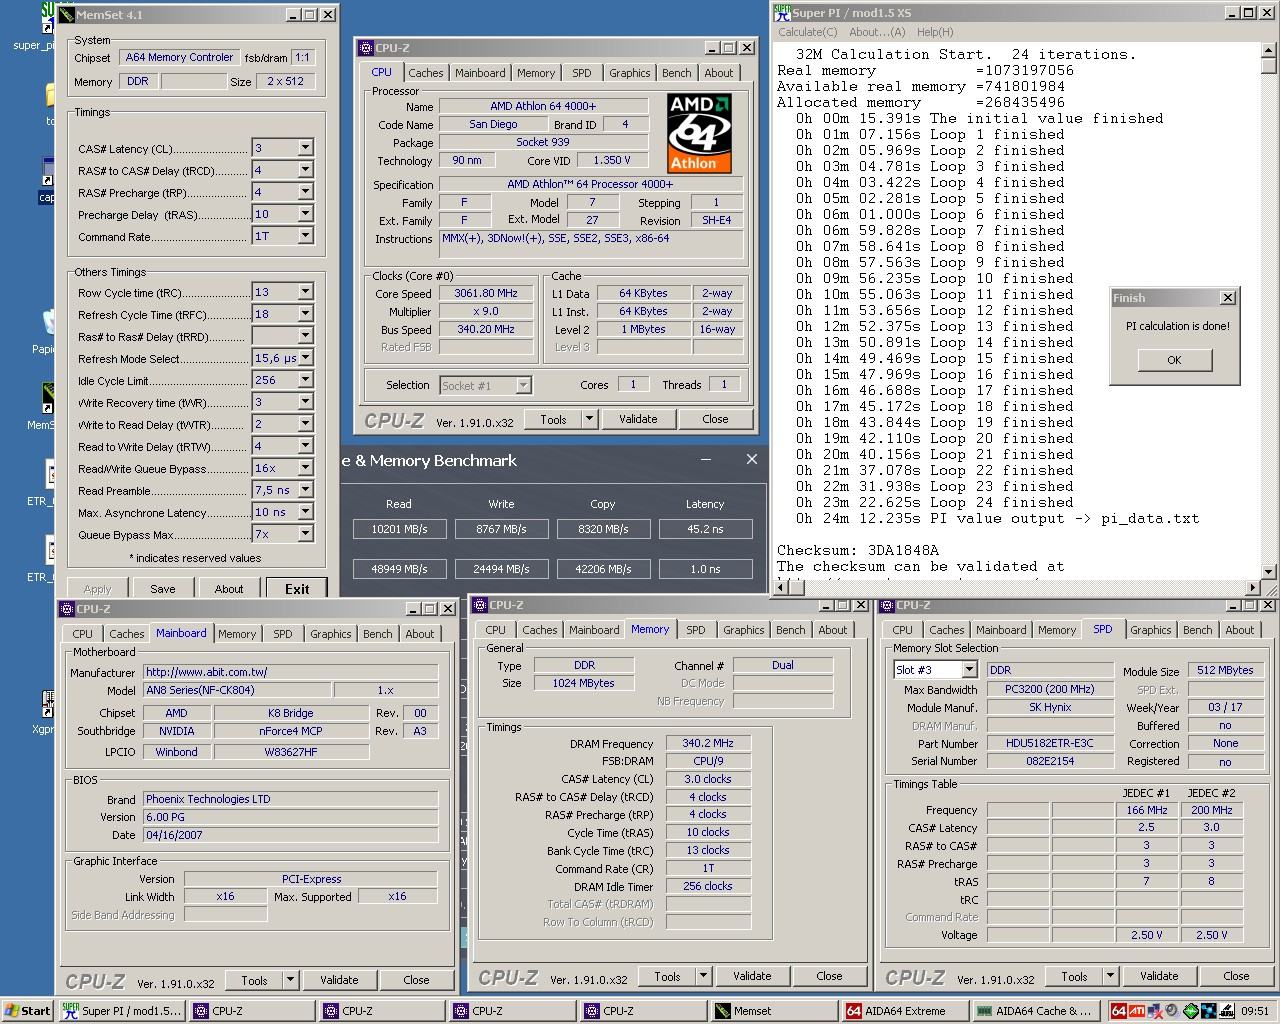Image resolution: width=1280 pixels, height=1024 pixels.
Task: Switch to the Caches tab in CPU-Z CPU window
Action: (425, 73)
